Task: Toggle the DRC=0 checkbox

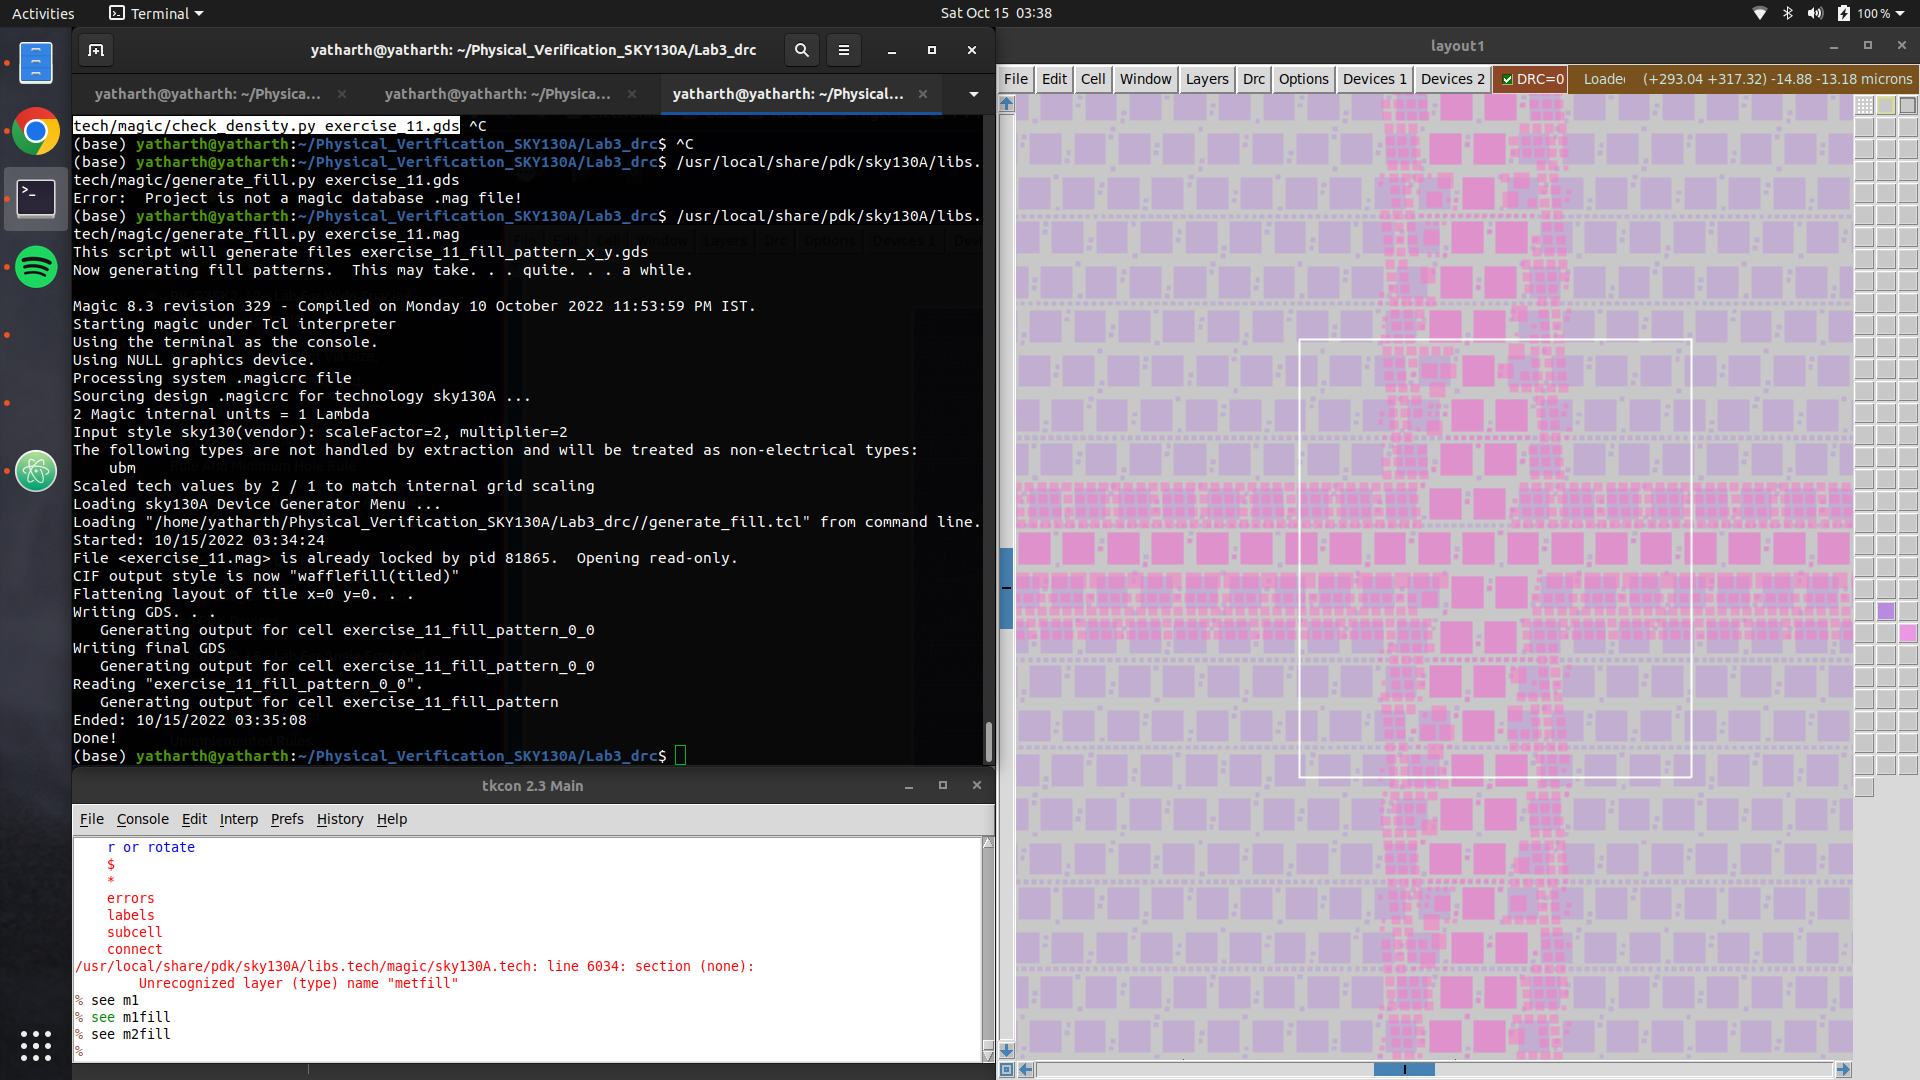Action: (1508, 80)
